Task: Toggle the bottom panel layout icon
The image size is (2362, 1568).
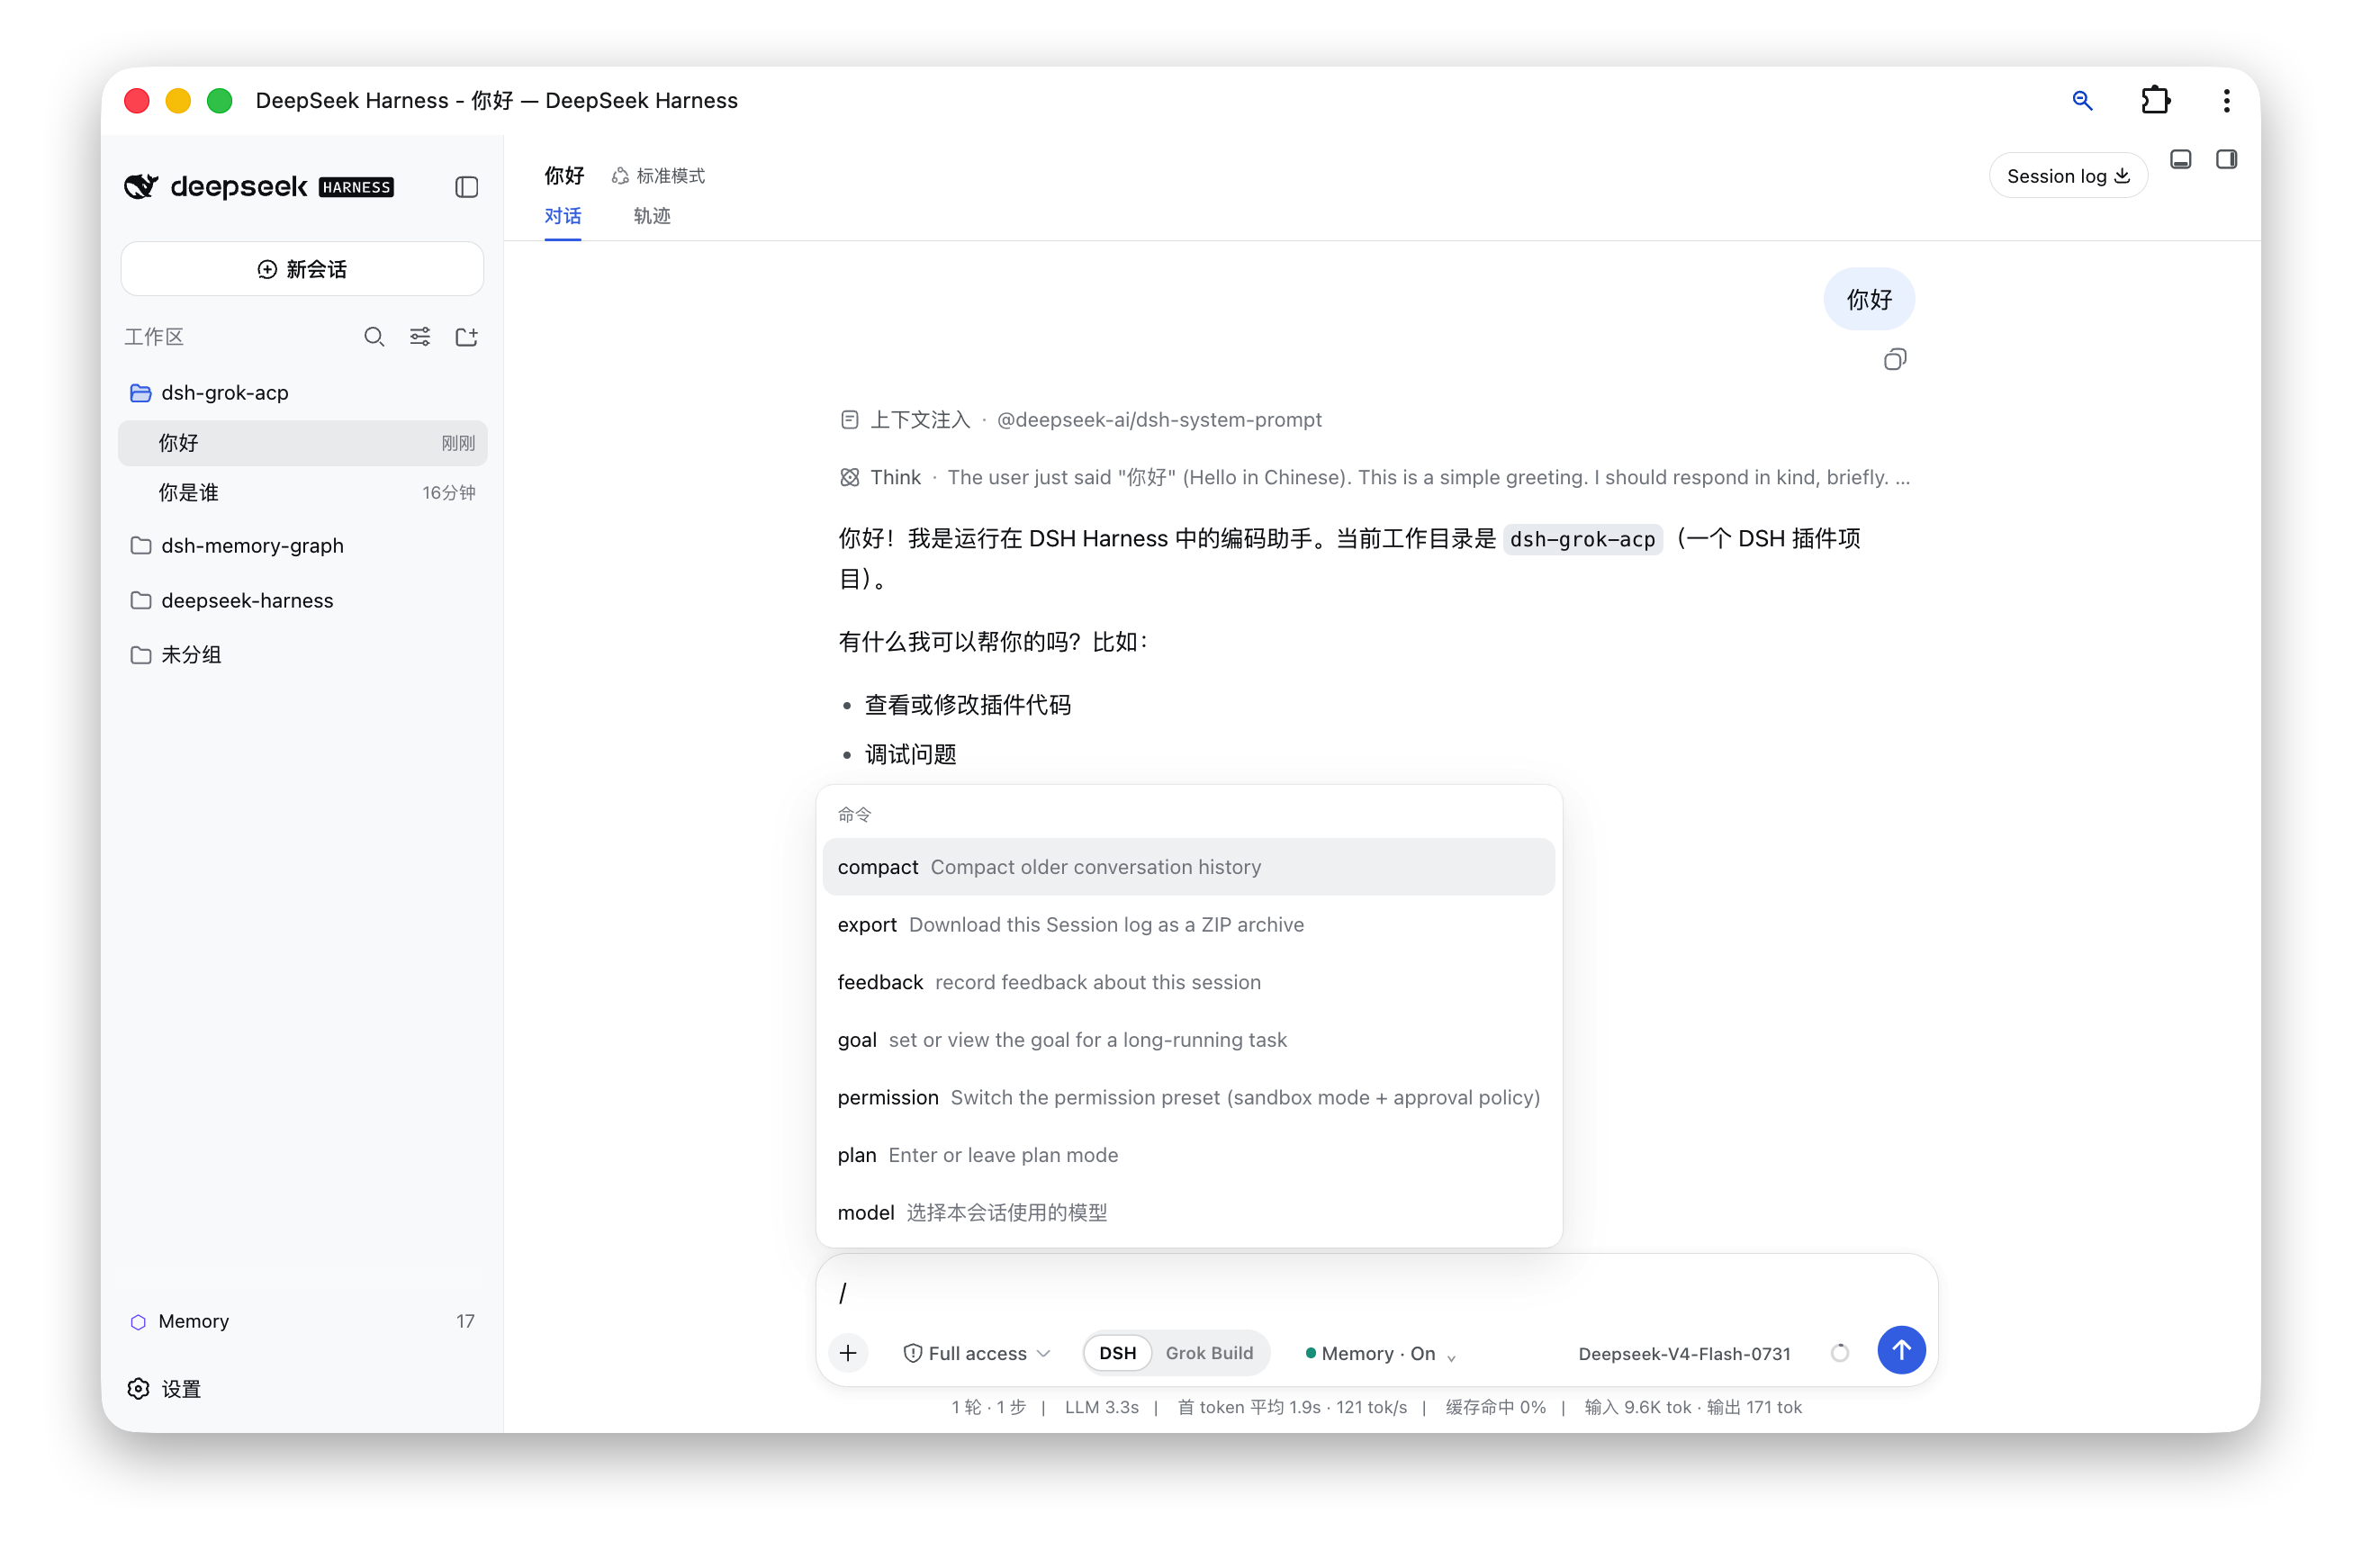Action: pos(2180,160)
